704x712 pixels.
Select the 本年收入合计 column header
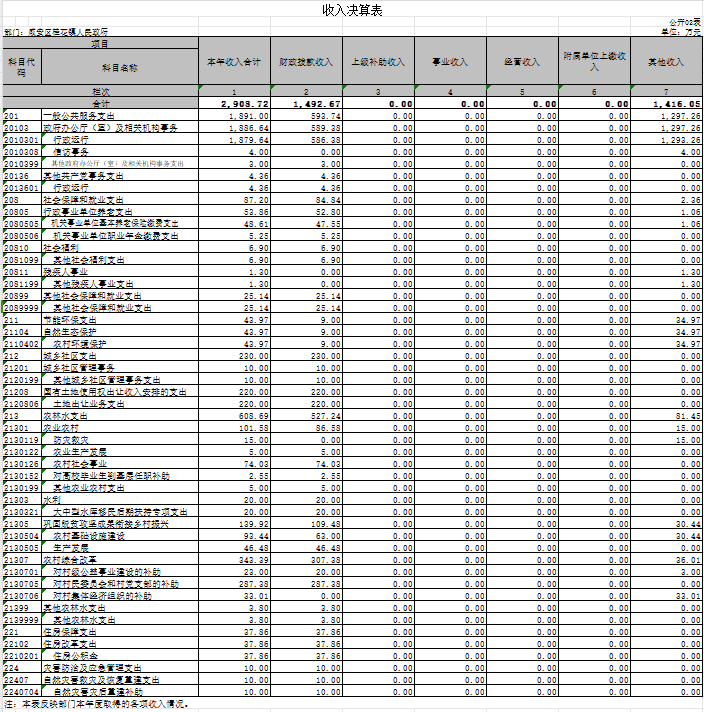pyautogui.click(x=234, y=61)
